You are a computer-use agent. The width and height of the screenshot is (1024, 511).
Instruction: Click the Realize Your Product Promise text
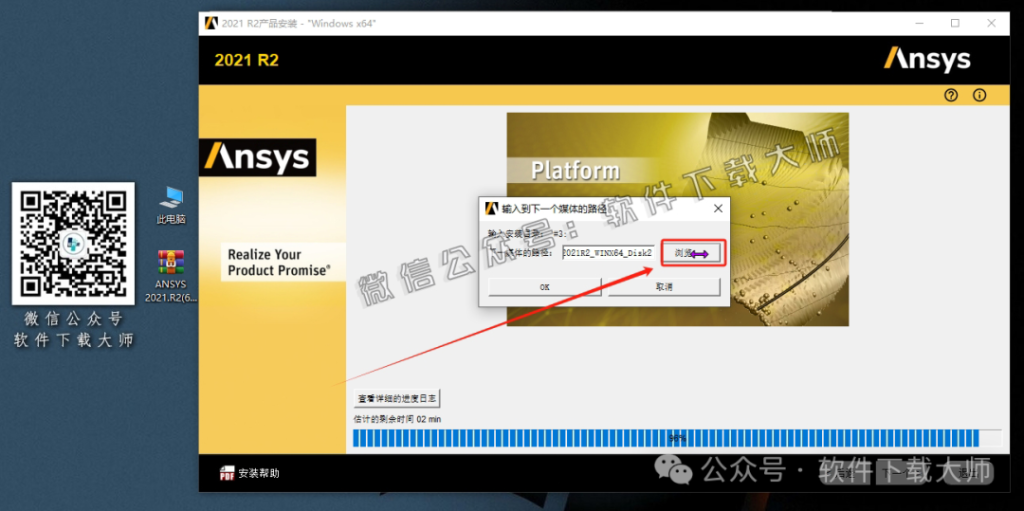tap(279, 262)
